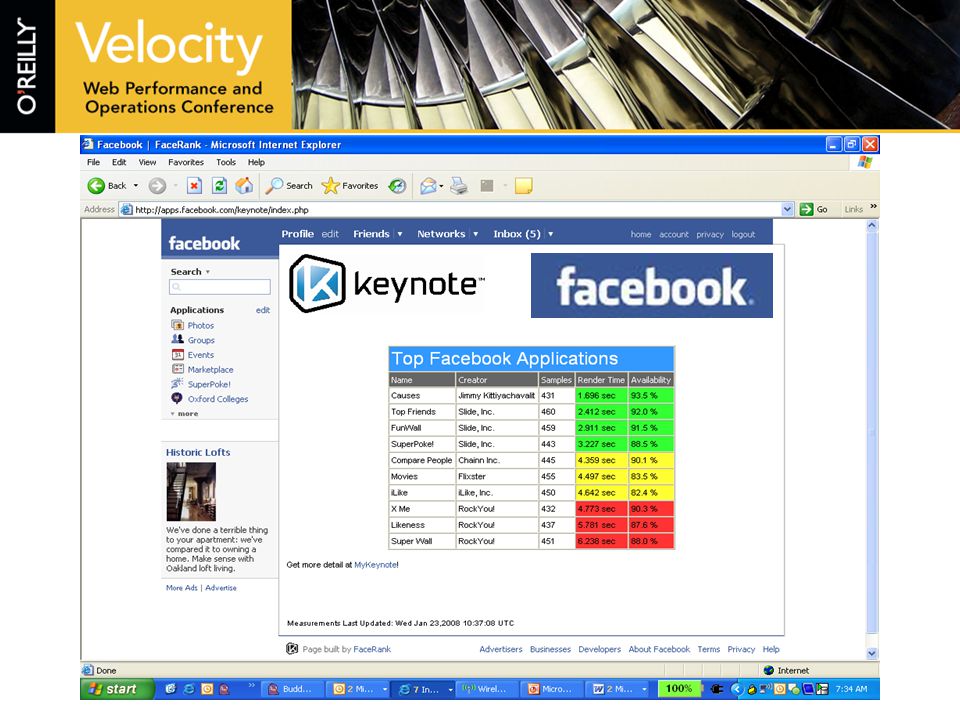Image resolution: width=960 pixels, height=720 pixels.
Task: Click the small Keynote icon in page footer
Action: pos(292,648)
